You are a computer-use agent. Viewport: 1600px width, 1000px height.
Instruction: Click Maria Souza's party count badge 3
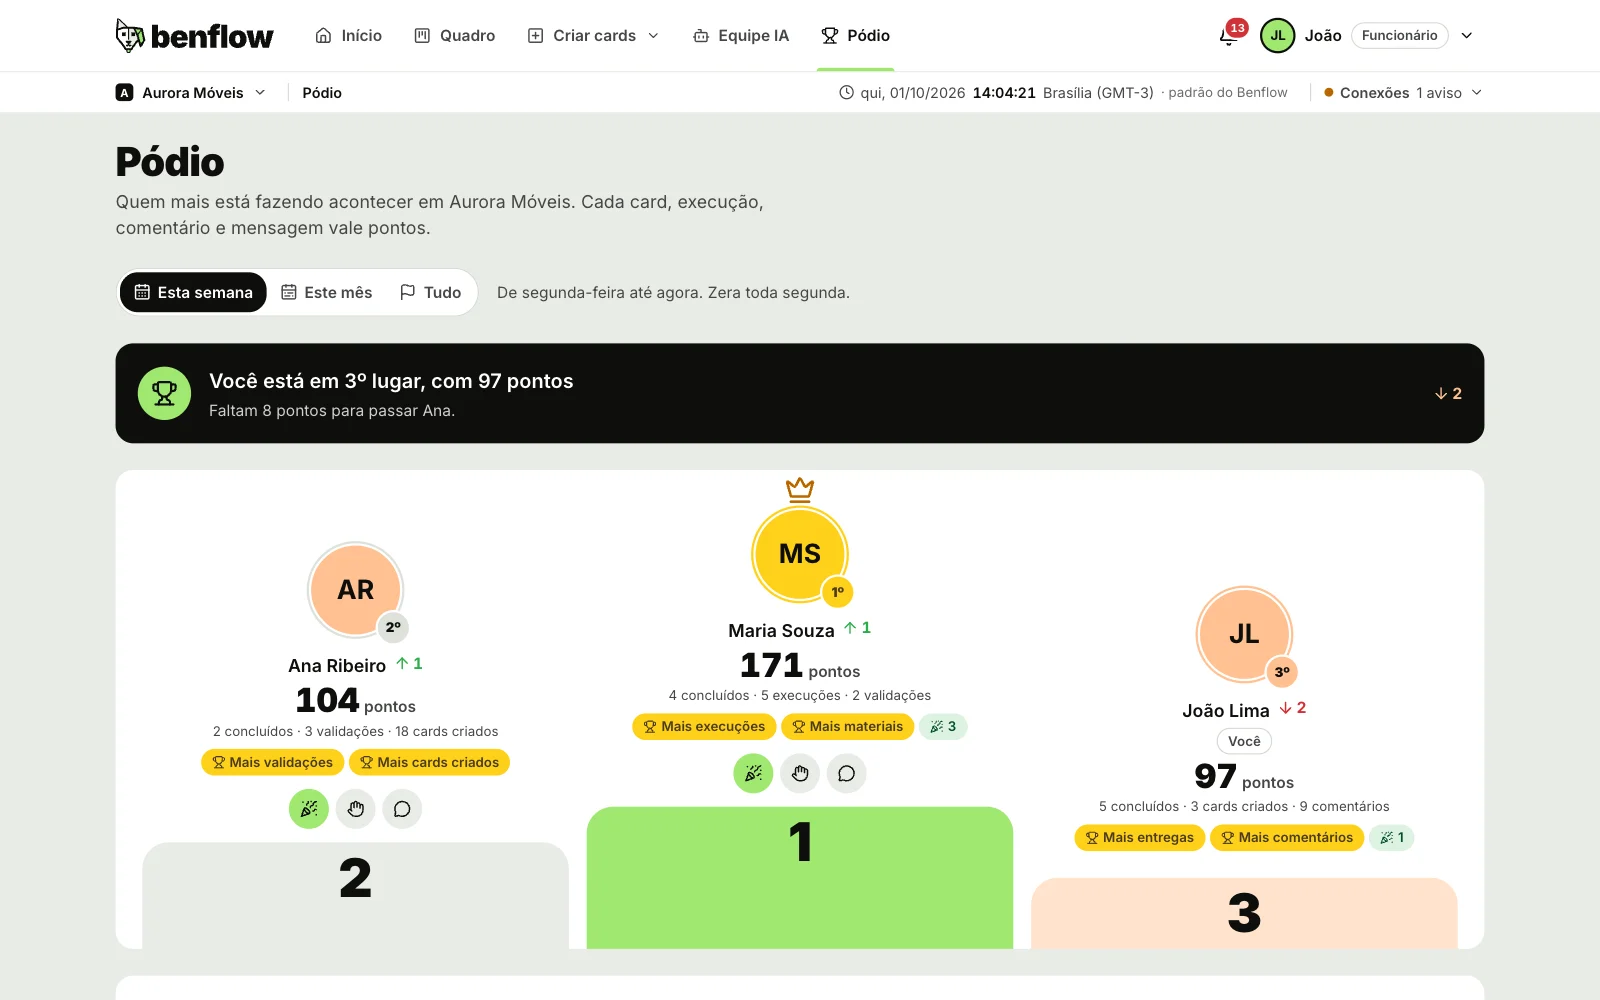tap(943, 727)
